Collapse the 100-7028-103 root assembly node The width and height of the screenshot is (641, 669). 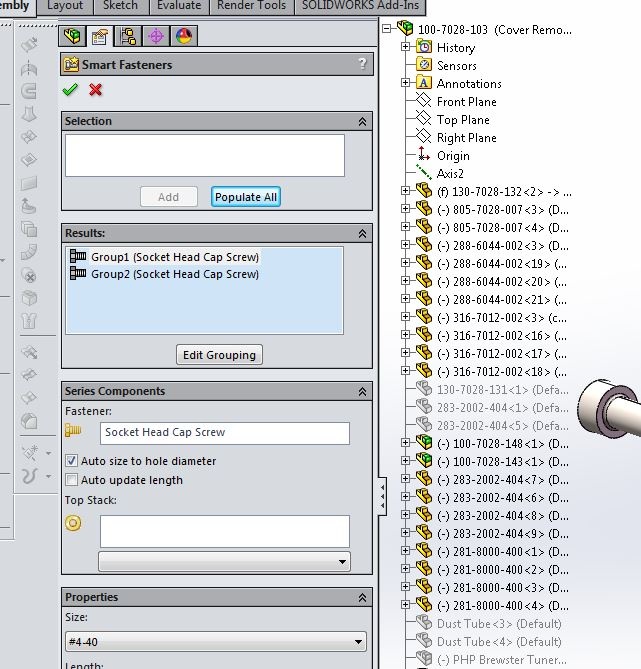[x=387, y=29]
